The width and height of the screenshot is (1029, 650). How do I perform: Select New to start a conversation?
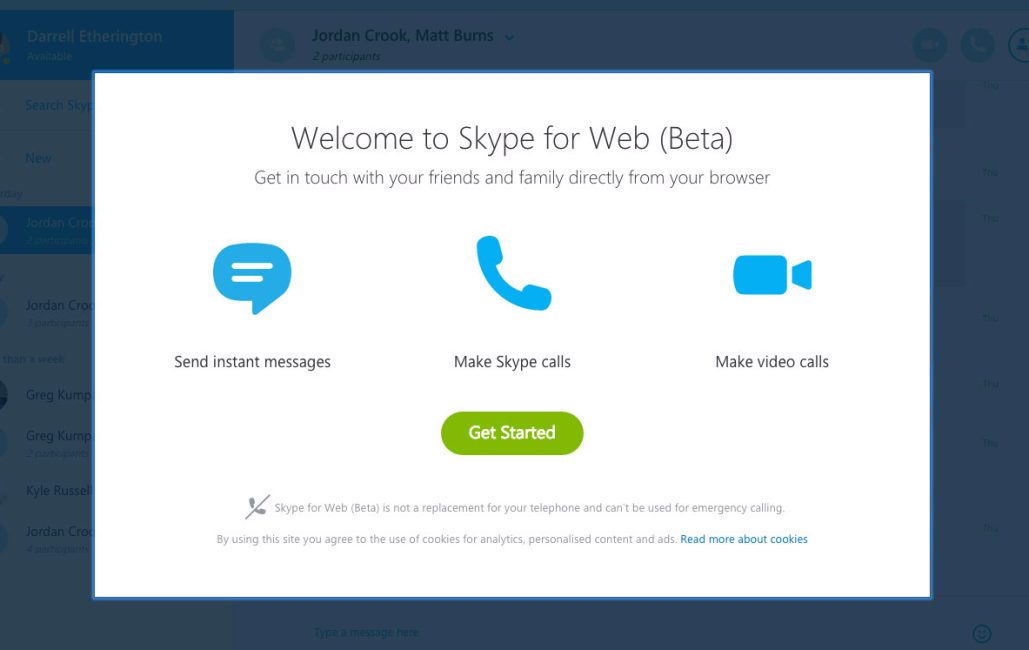[38, 158]
